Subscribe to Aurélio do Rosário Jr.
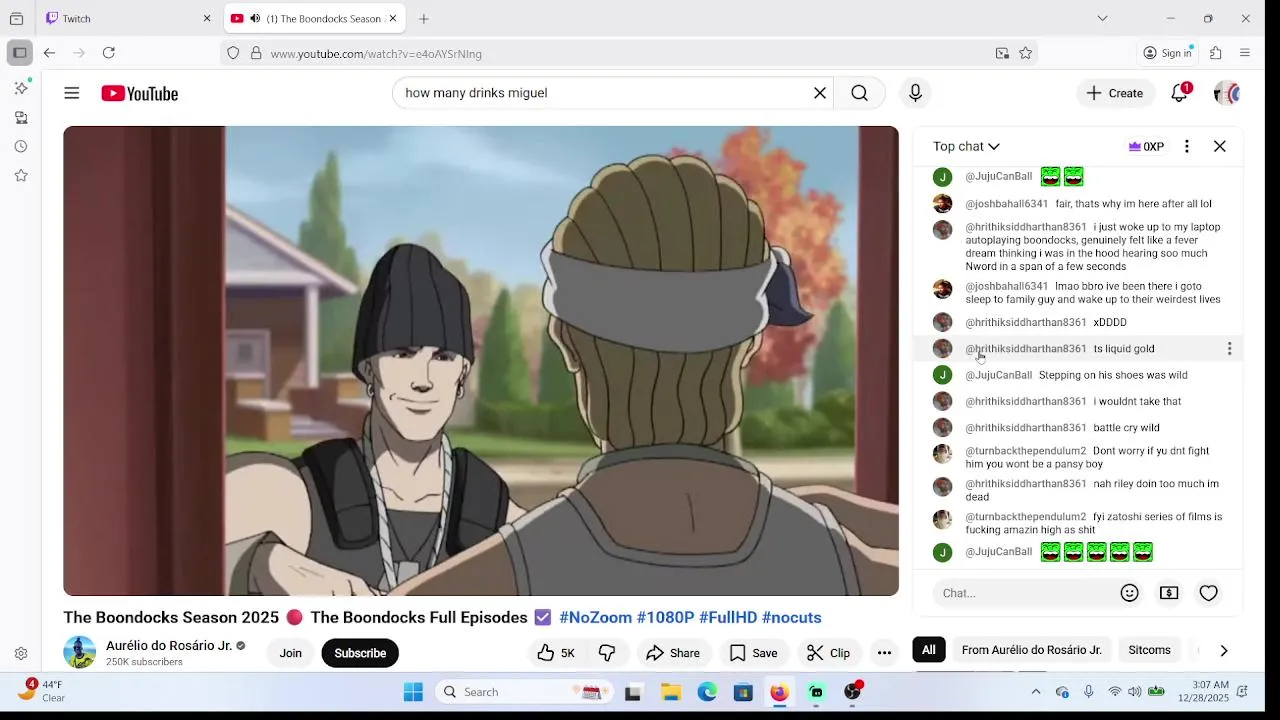Screen dimensions: 1280x720 point(360,653)
